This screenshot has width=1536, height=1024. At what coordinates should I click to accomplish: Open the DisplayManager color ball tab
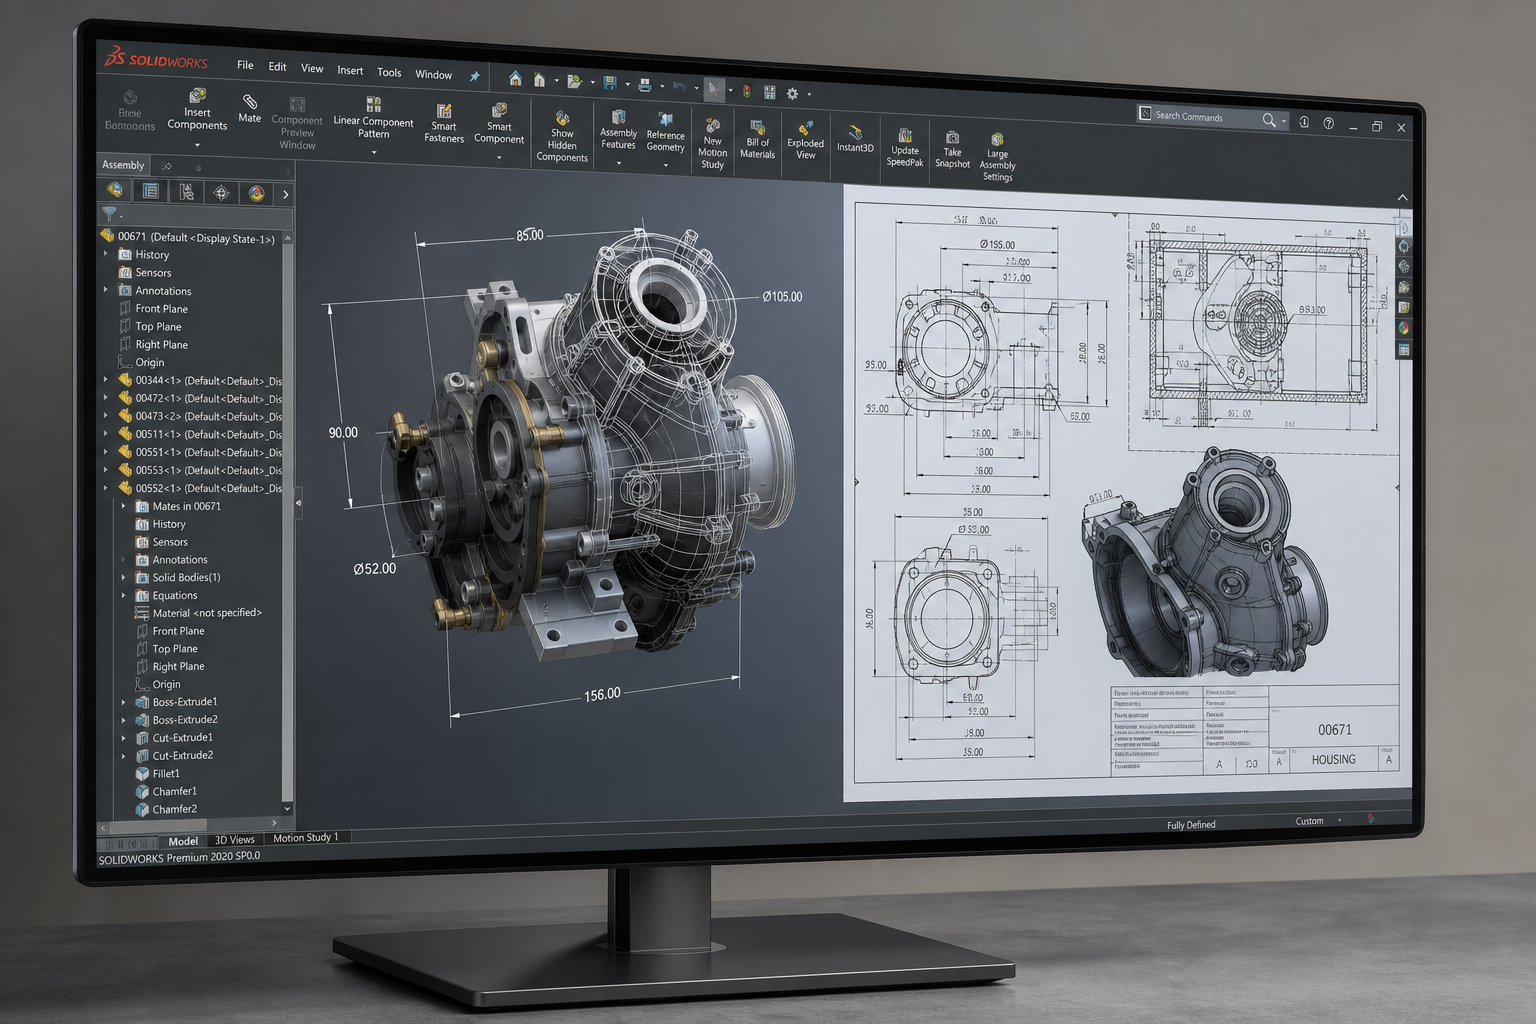[x=256, y=194]
